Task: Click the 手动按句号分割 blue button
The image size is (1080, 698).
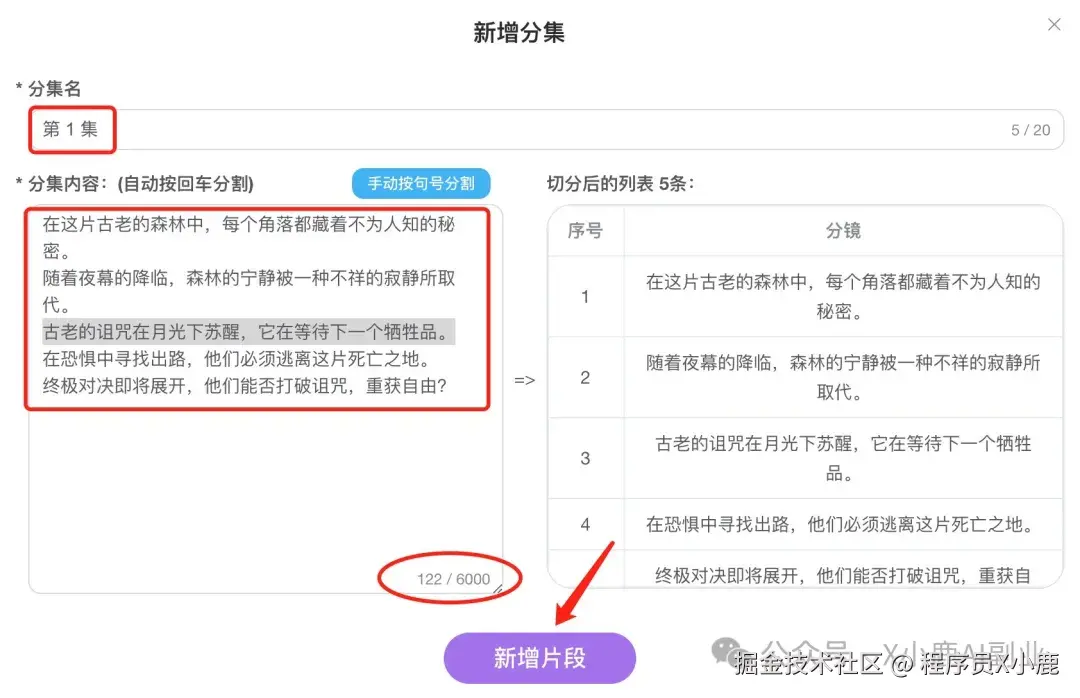Action: coord(421,183)
